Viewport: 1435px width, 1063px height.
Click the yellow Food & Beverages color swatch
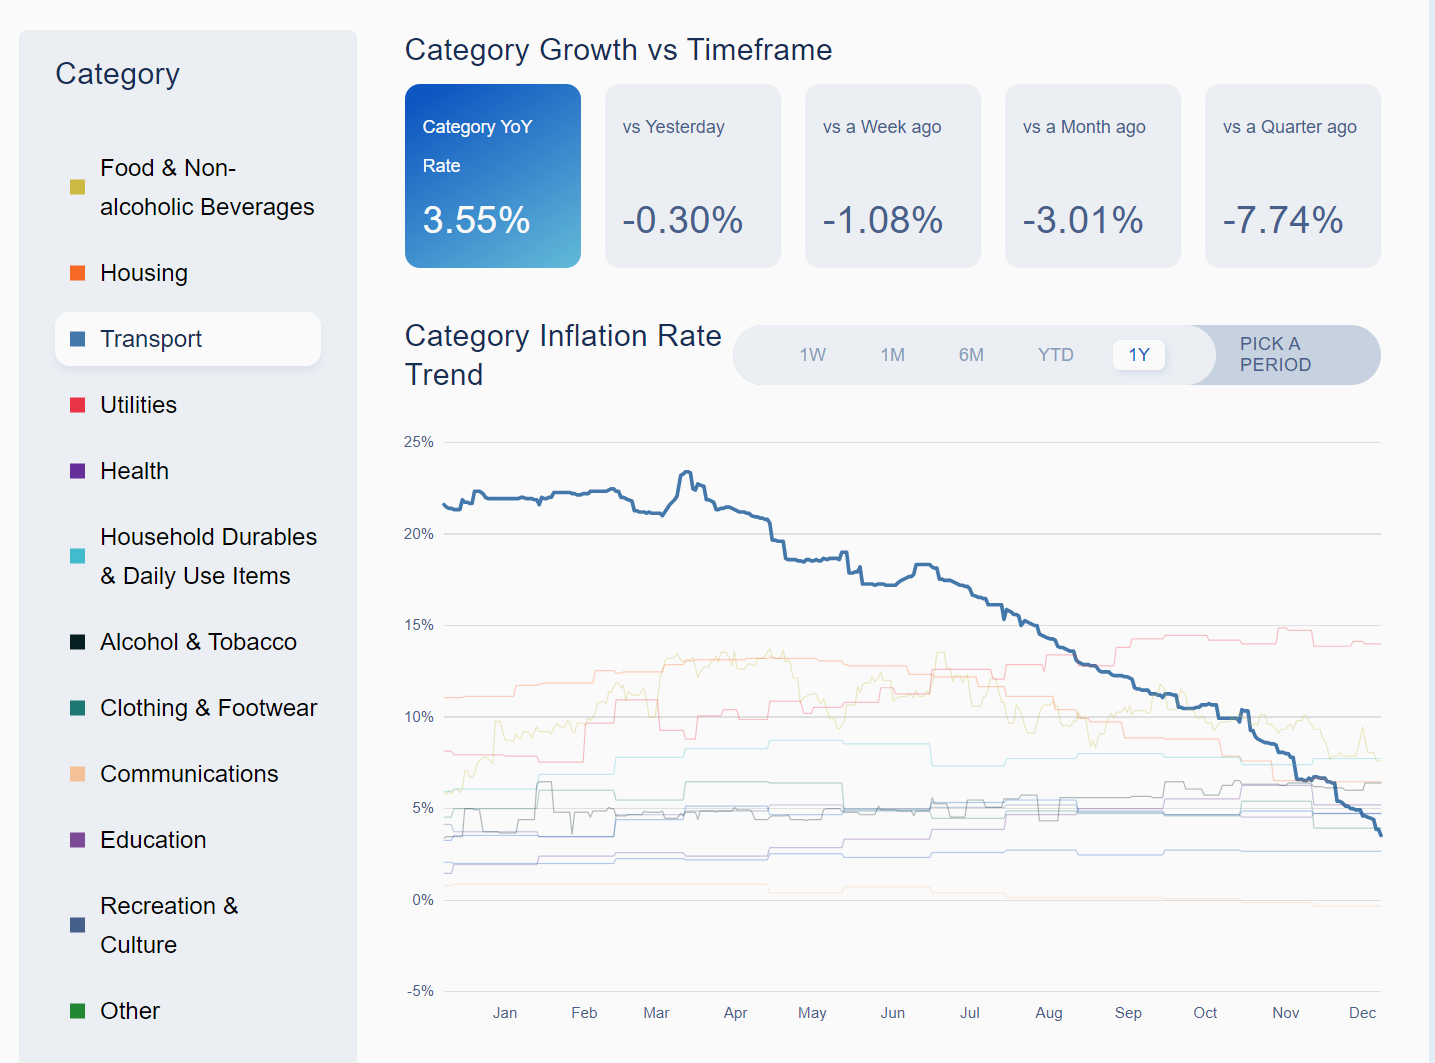point(77,187)
